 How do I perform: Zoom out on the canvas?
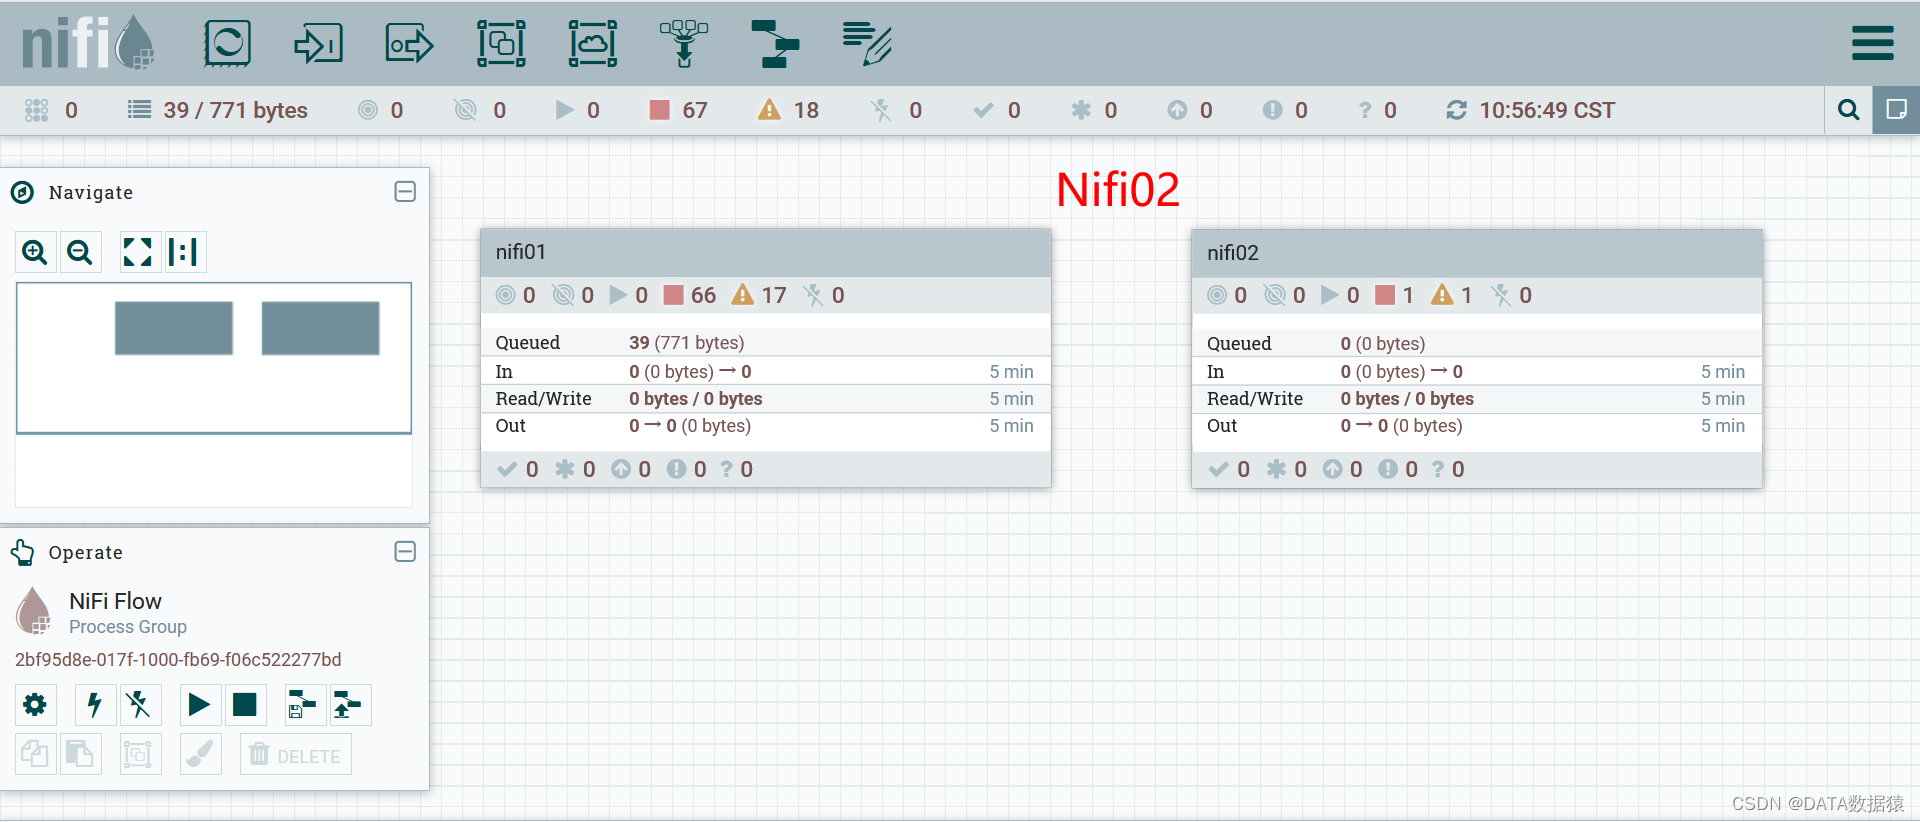click(x=80, y=252)
